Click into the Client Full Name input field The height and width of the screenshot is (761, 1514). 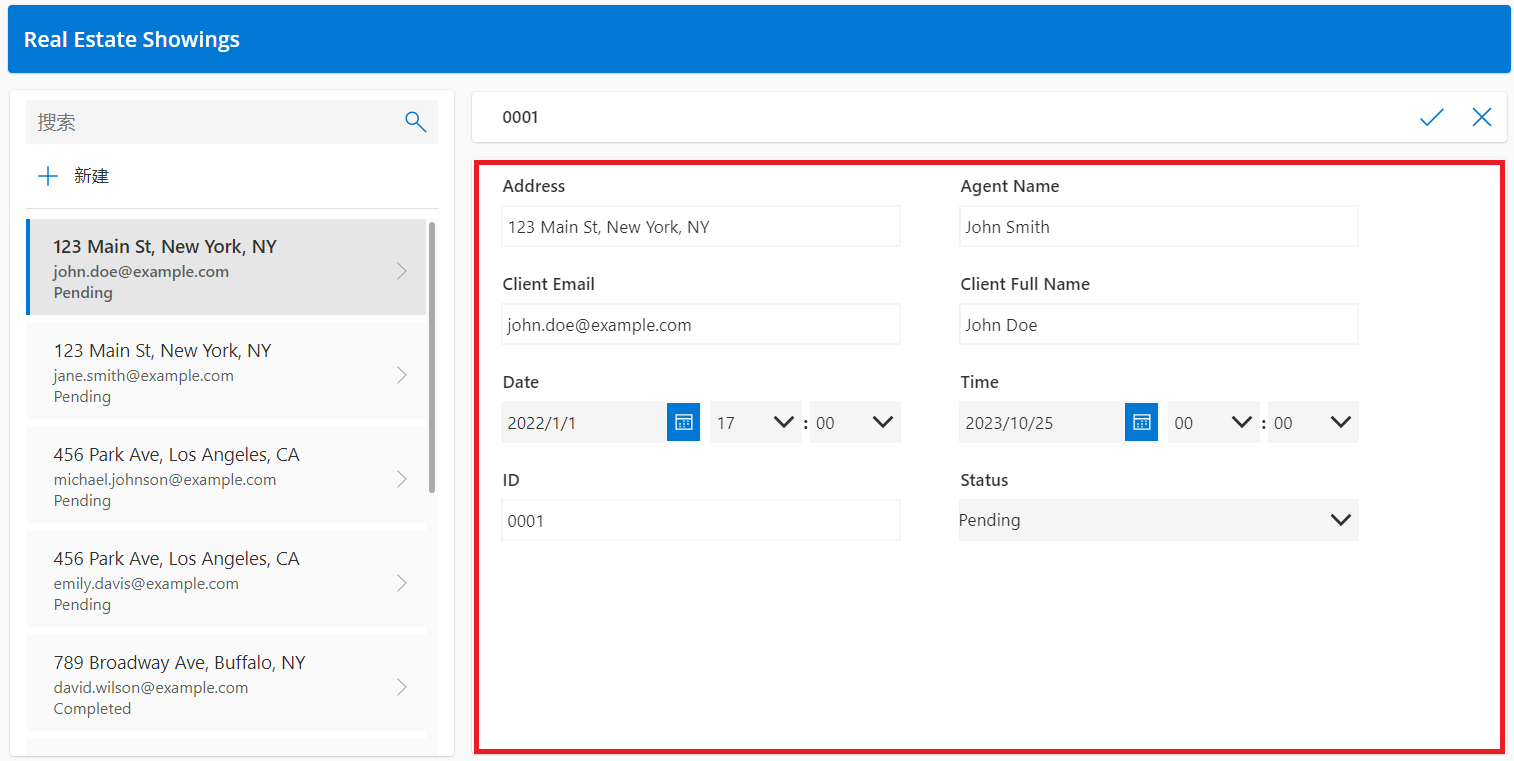[1159, 324]
